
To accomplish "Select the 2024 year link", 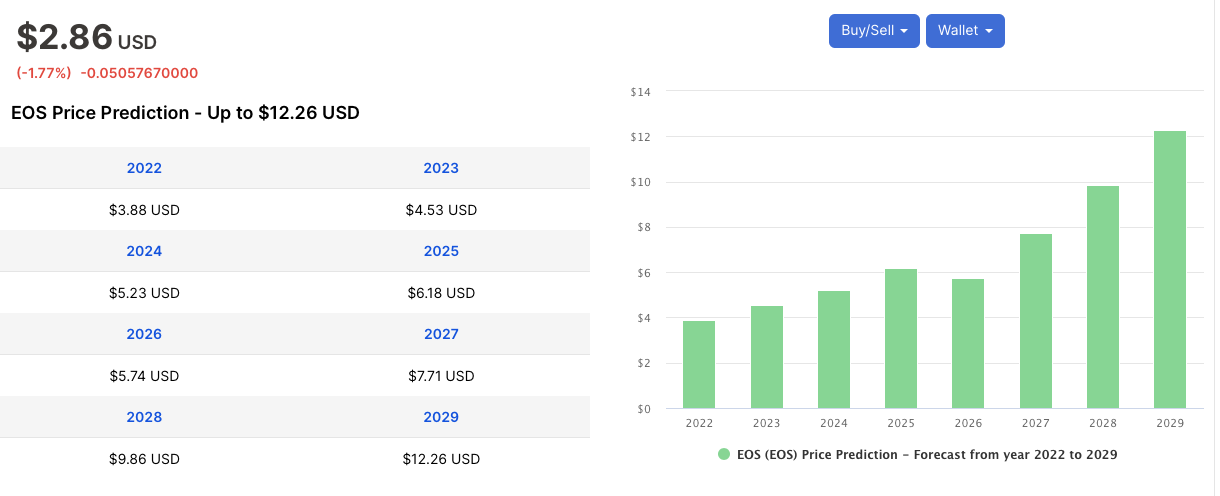I will 144,251.
